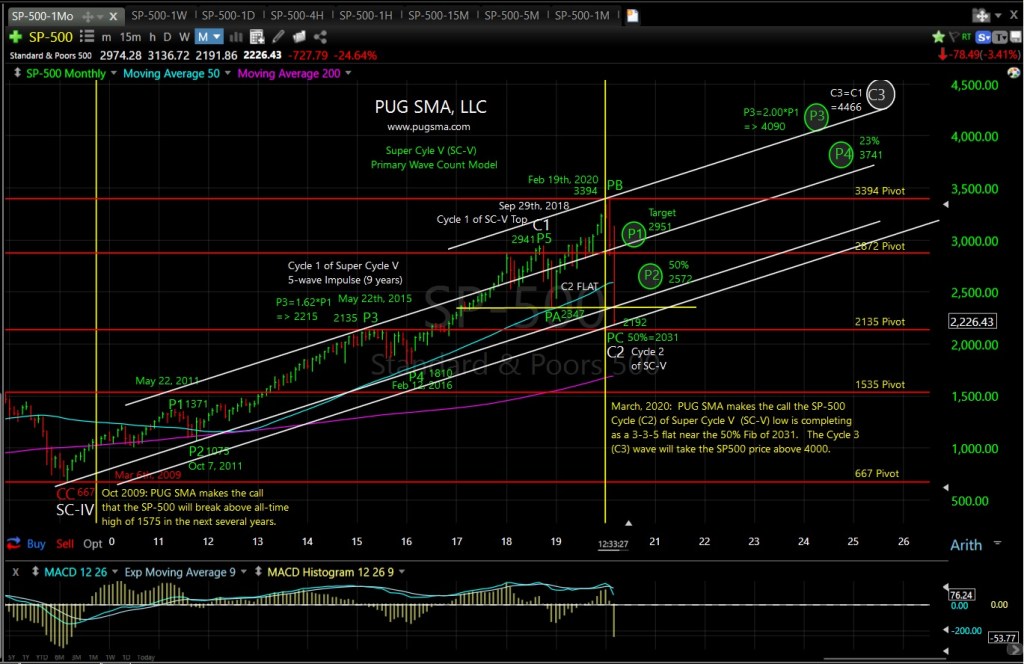Select the pencil drawing tool icon

pyautogui.click(x=278, y=37)
